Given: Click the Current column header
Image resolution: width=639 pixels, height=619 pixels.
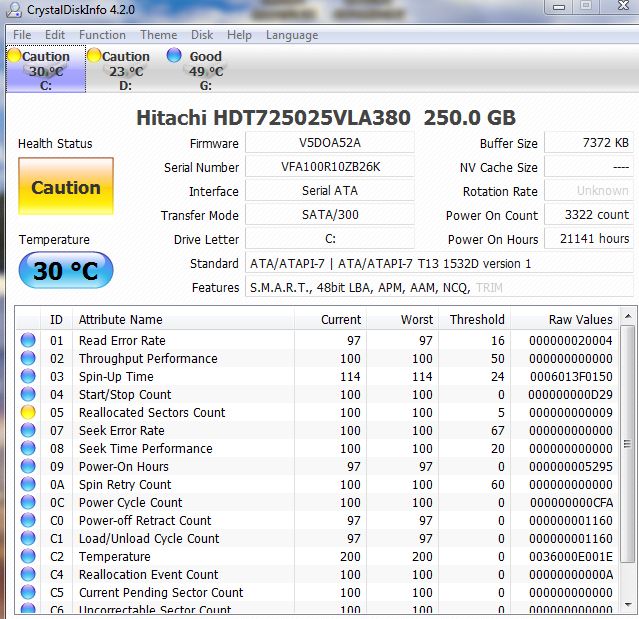Looking at the screenshot, I should pos(331,319).
